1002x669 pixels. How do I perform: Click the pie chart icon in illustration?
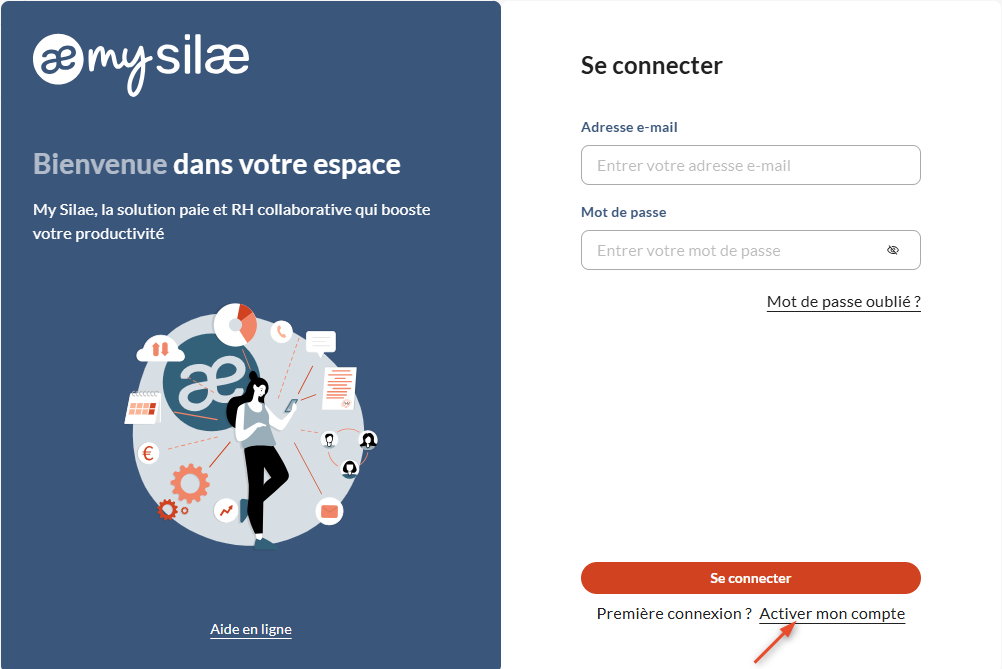[x=235, y=325]
